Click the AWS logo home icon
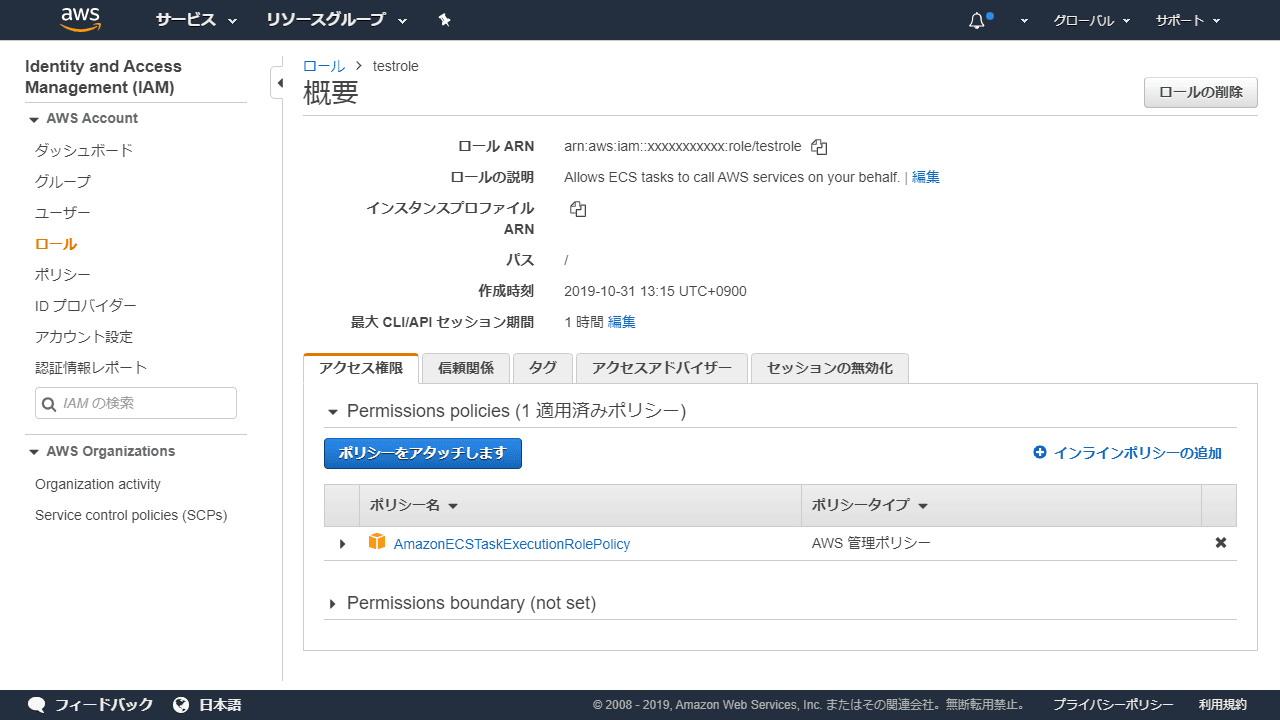The image size is (1280, 720). click(x=81, y=19)
